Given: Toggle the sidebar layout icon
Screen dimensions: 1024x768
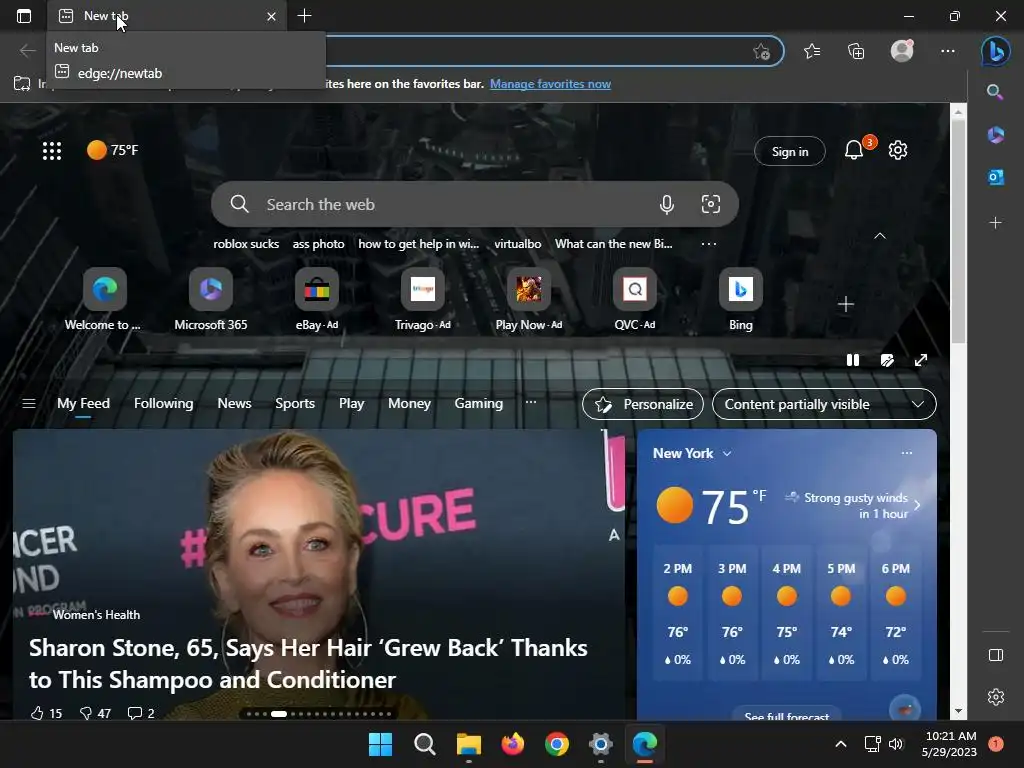Looking at the screenshot, I should tap(995, 655).
